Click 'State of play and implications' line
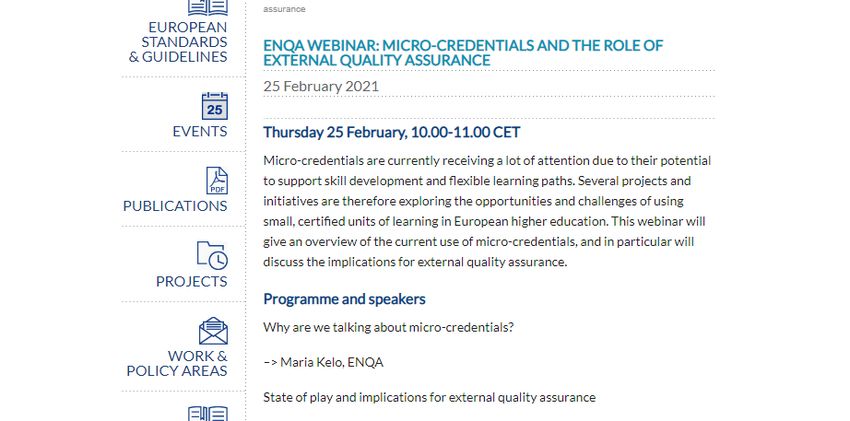This screenshot has height=421, width=850. [429, 398]
